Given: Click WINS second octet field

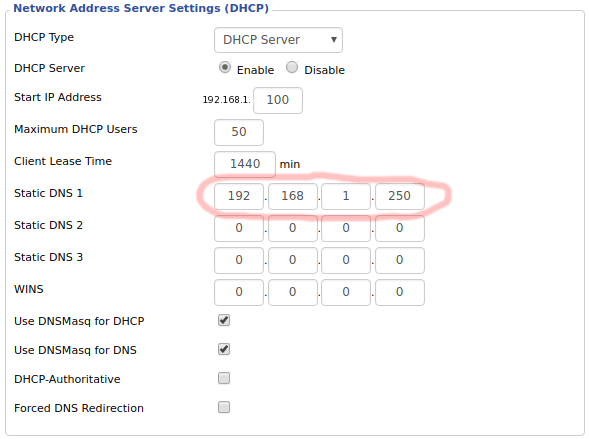Looking at the screenshot, I should (x=293, y=292).
